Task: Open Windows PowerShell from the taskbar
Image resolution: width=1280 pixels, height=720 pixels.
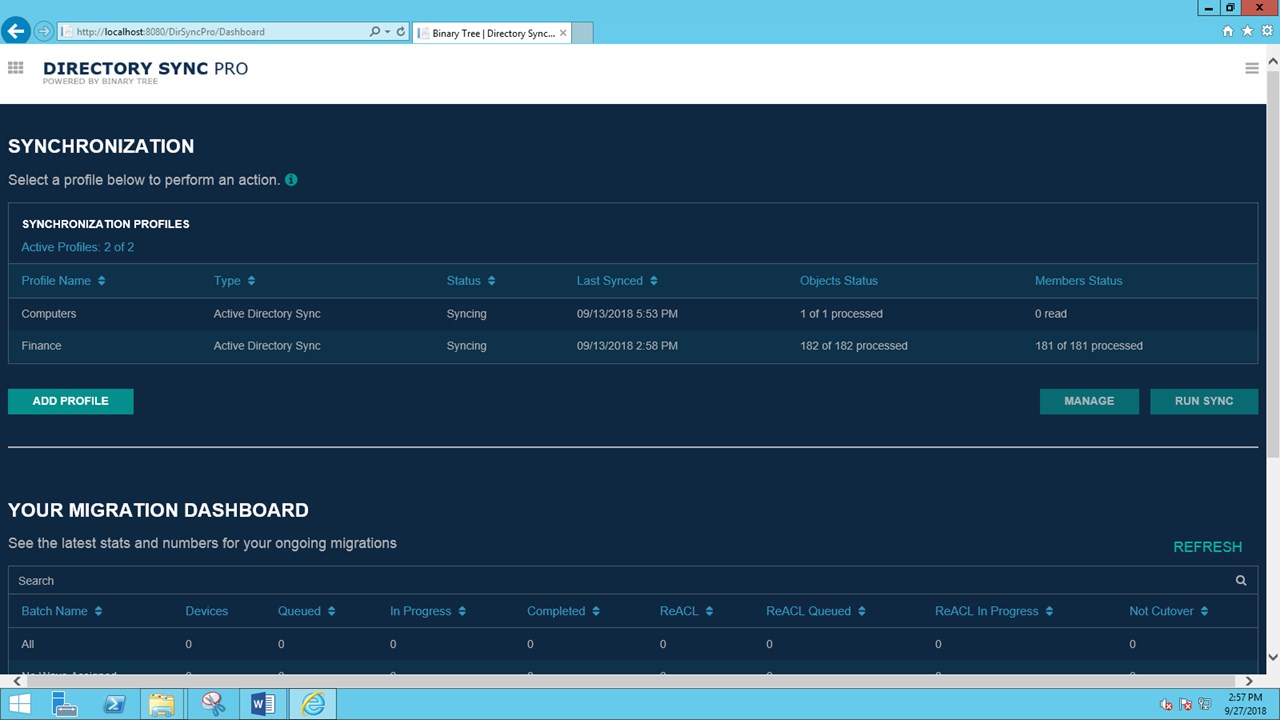Action: pos(114,704)
